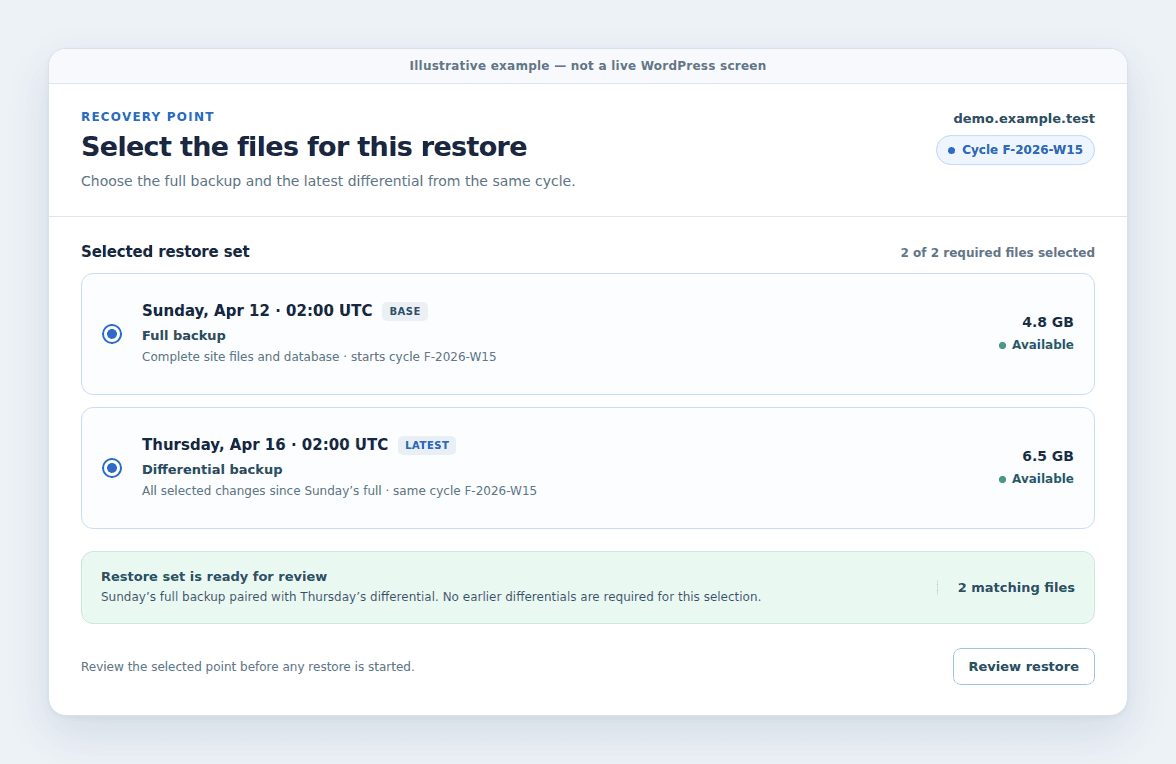
Task: Select the Thursday, Apr 16 differential radio
Action: coord(112,468)
